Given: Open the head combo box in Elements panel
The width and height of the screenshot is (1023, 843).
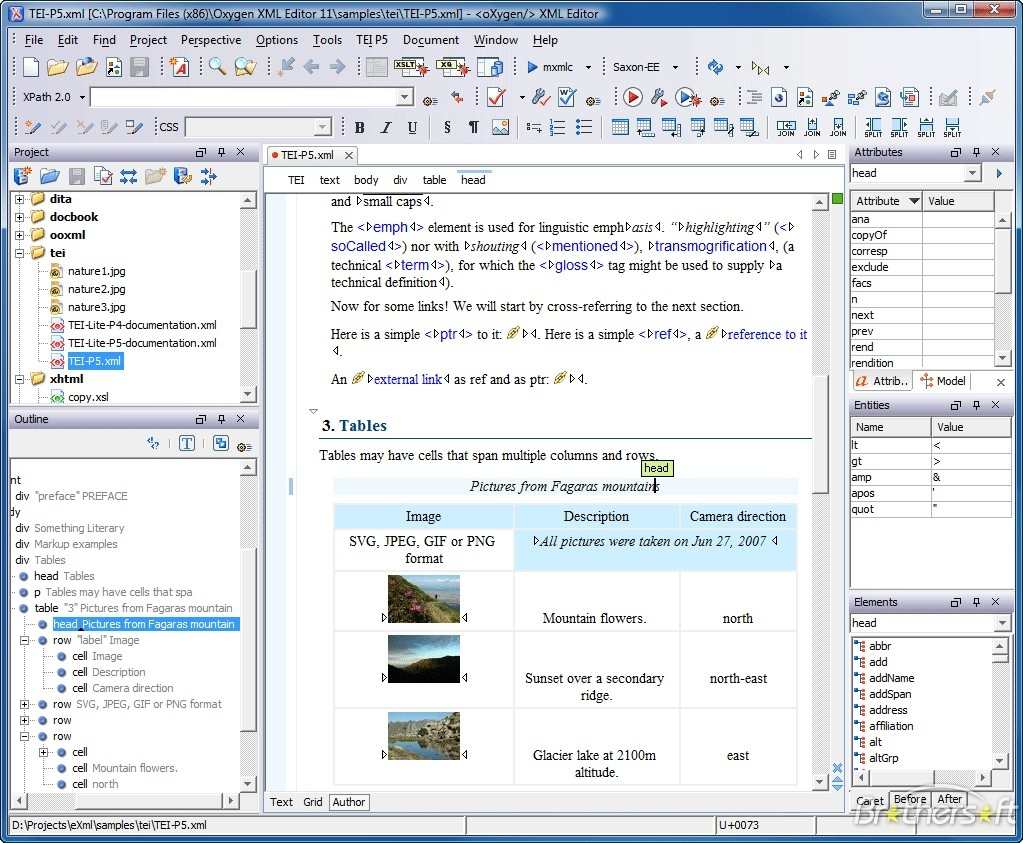Looking at the screenshot, I should coord(1003,623).
